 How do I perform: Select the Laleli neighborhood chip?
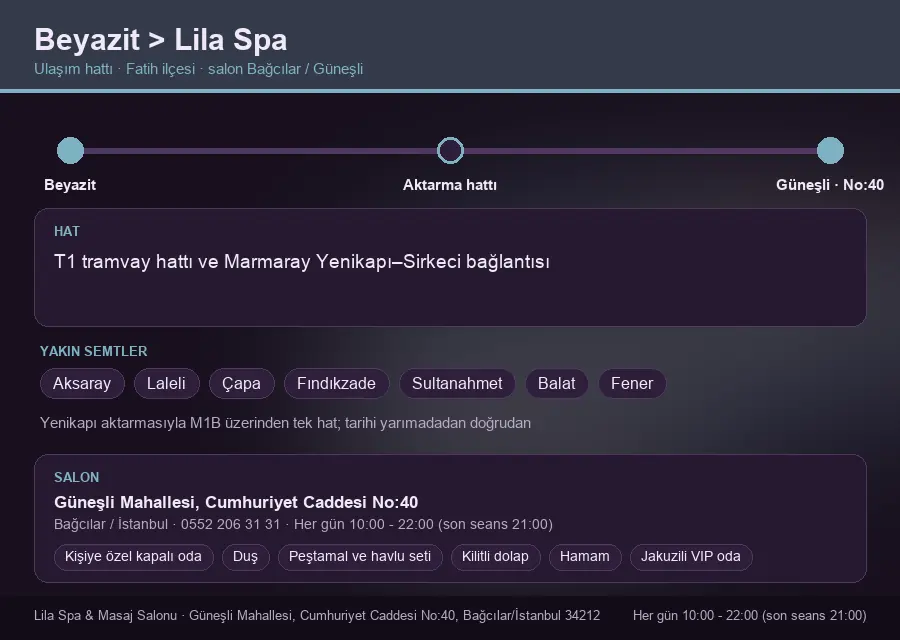click(166, 383)
